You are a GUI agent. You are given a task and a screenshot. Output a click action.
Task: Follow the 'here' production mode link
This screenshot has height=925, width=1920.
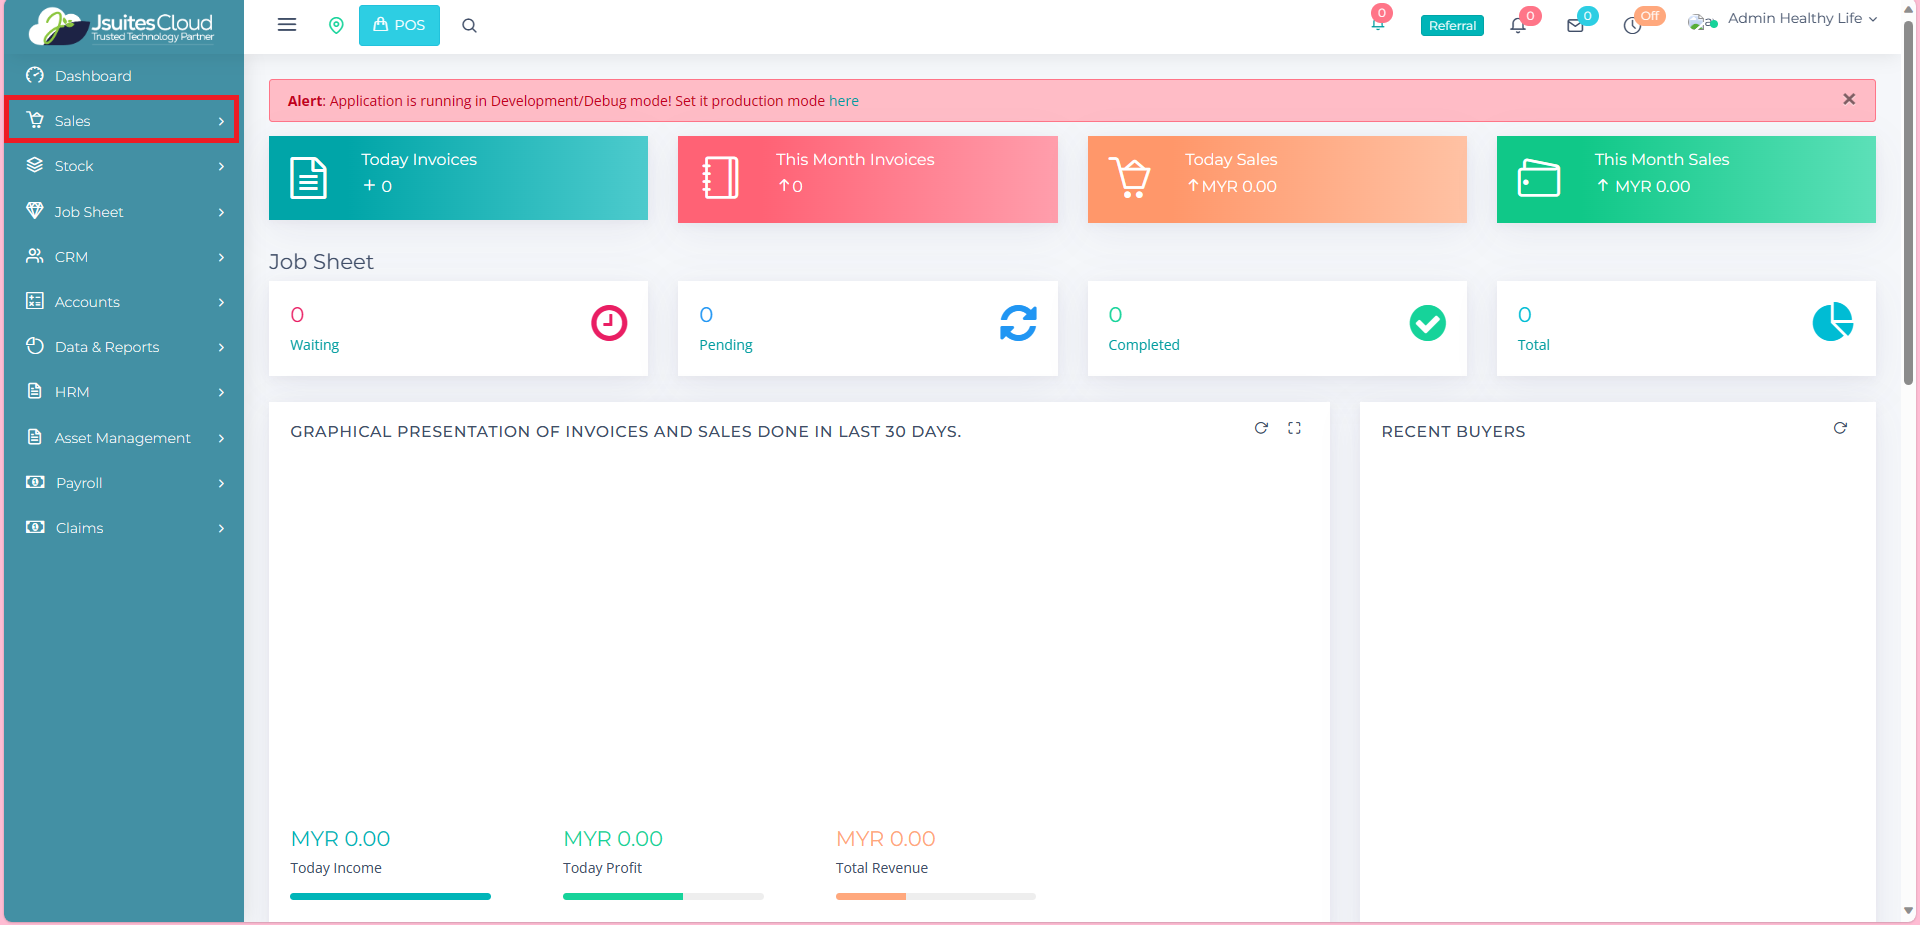pos(843,101)
